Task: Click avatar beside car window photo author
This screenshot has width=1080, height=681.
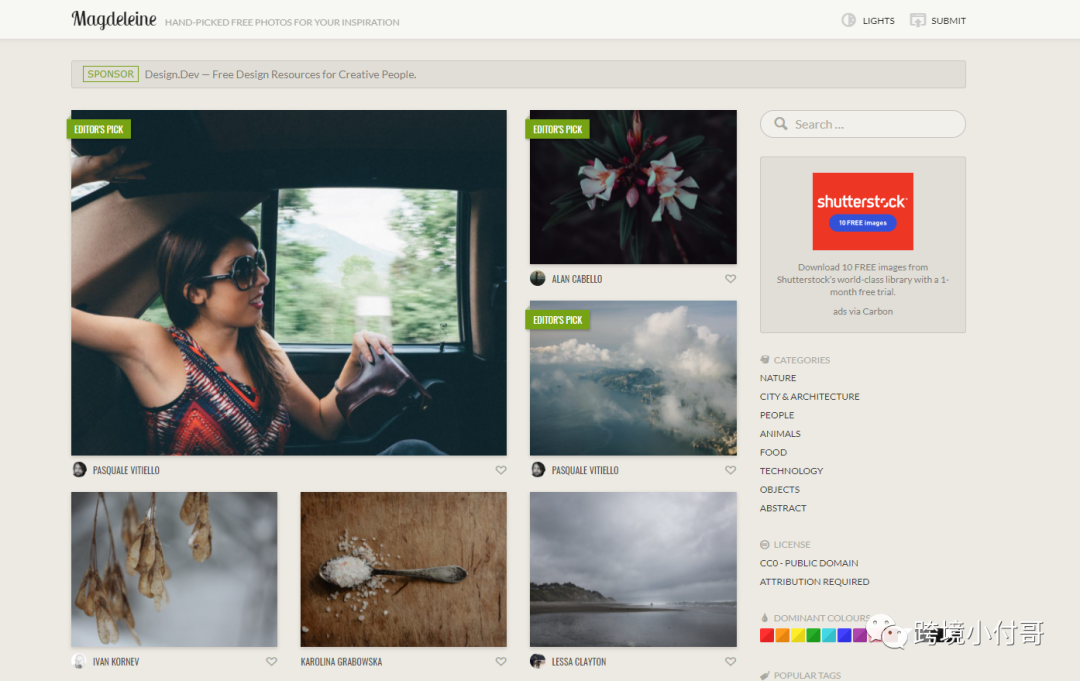Action: tap(79, 470)
